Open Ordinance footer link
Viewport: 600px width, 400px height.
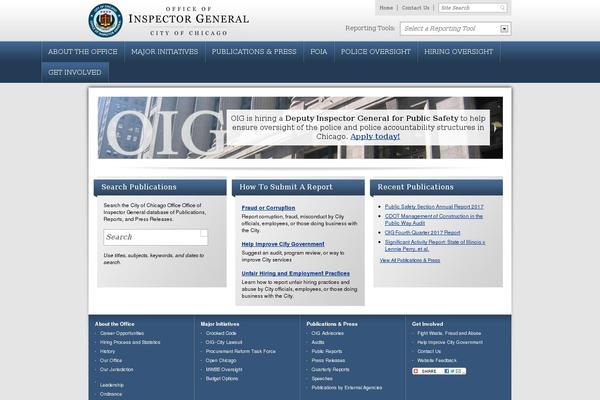tap(111, 394)
